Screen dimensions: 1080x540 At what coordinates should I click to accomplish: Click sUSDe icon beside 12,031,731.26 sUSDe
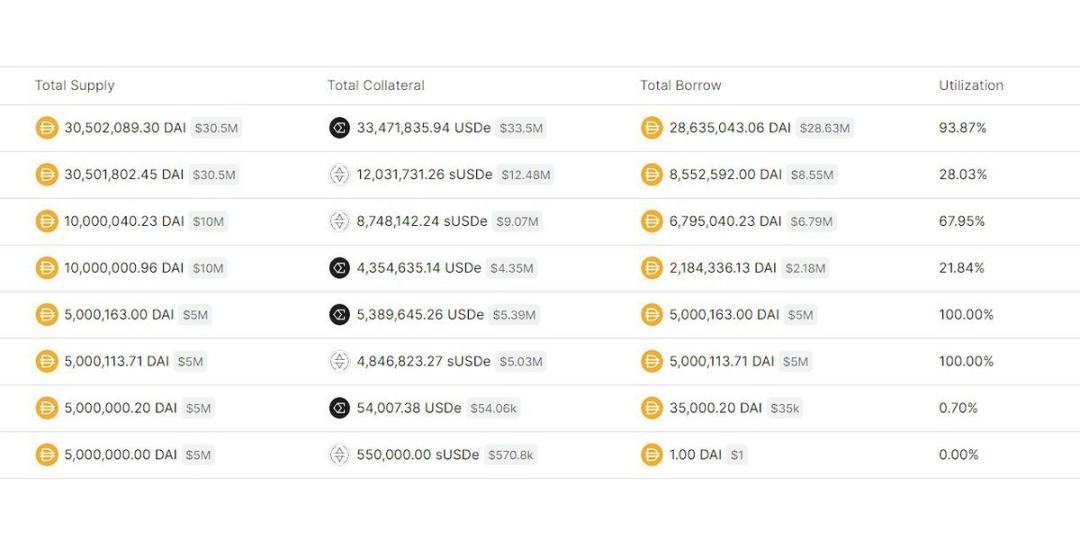[340, 175]
